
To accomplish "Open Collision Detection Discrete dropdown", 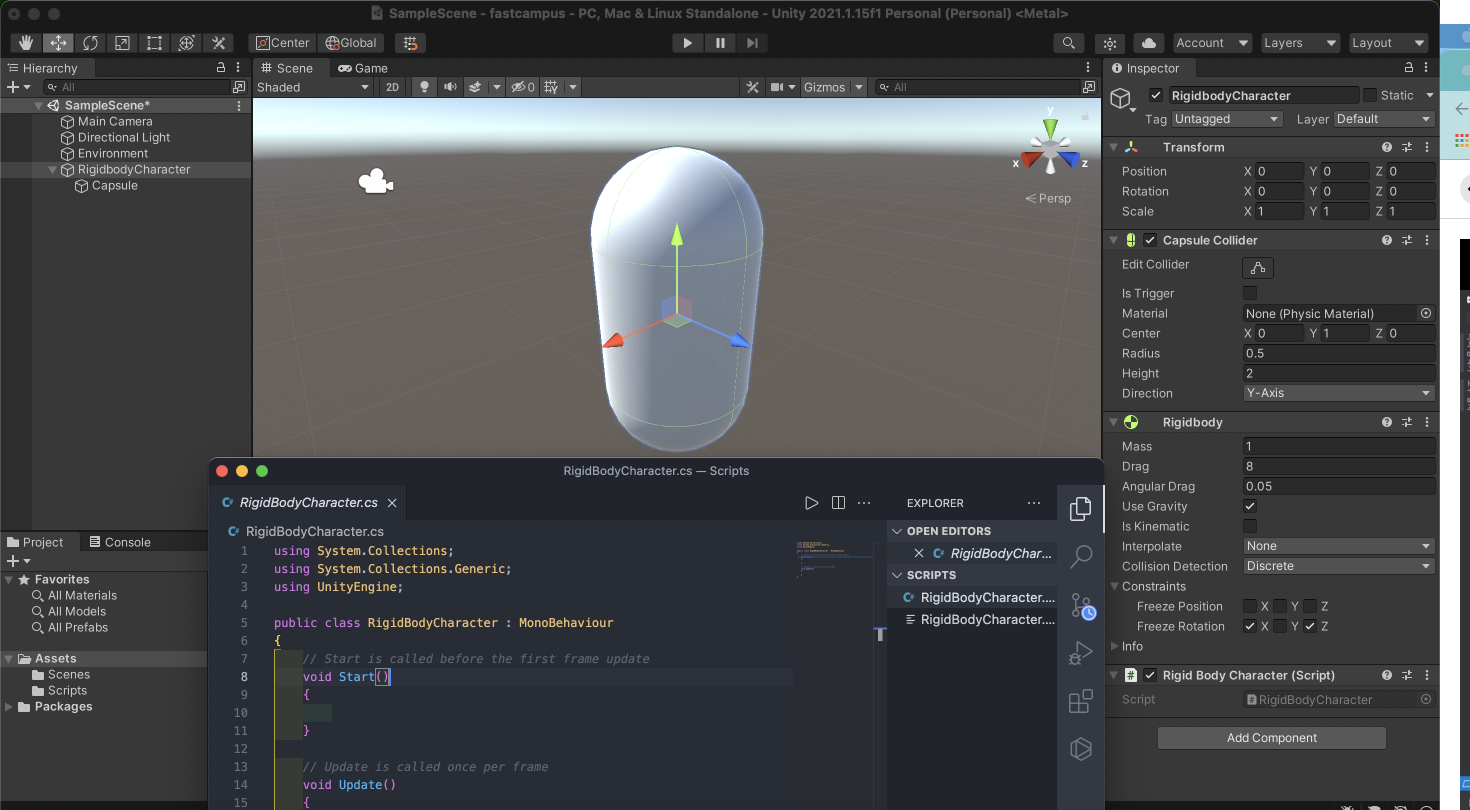I will (1339, 566).
